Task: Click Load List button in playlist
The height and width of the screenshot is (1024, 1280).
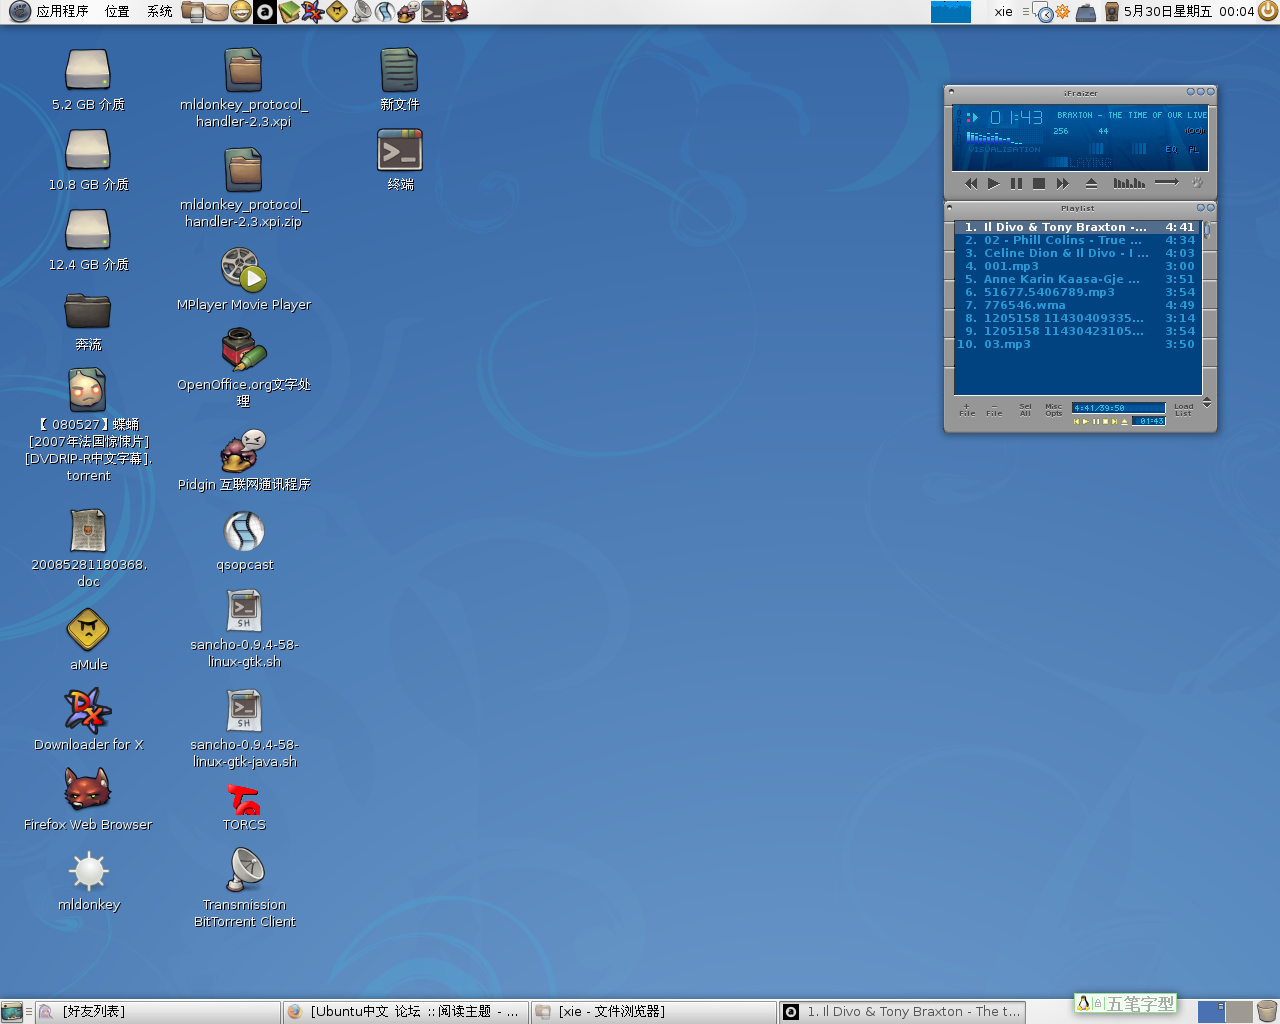Action: pyautogui.click(x=1183, y=409)
